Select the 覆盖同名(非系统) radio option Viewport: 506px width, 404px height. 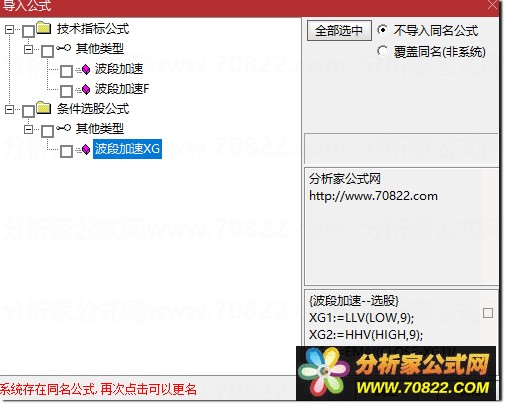pyautogui.click(x=382, y=51)
